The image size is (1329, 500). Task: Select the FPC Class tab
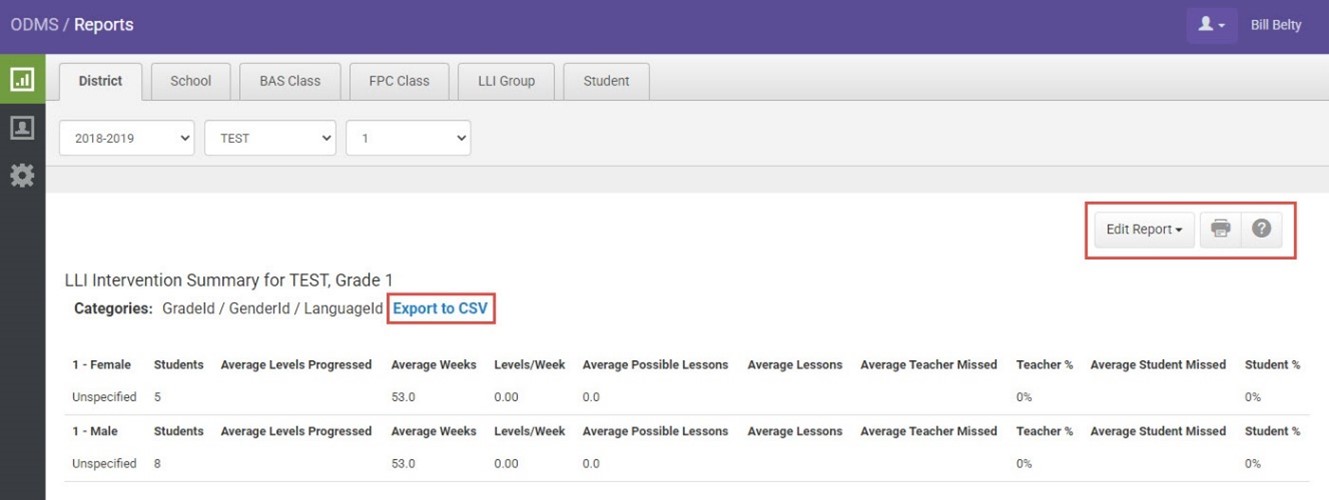click(x=399, y=81)
